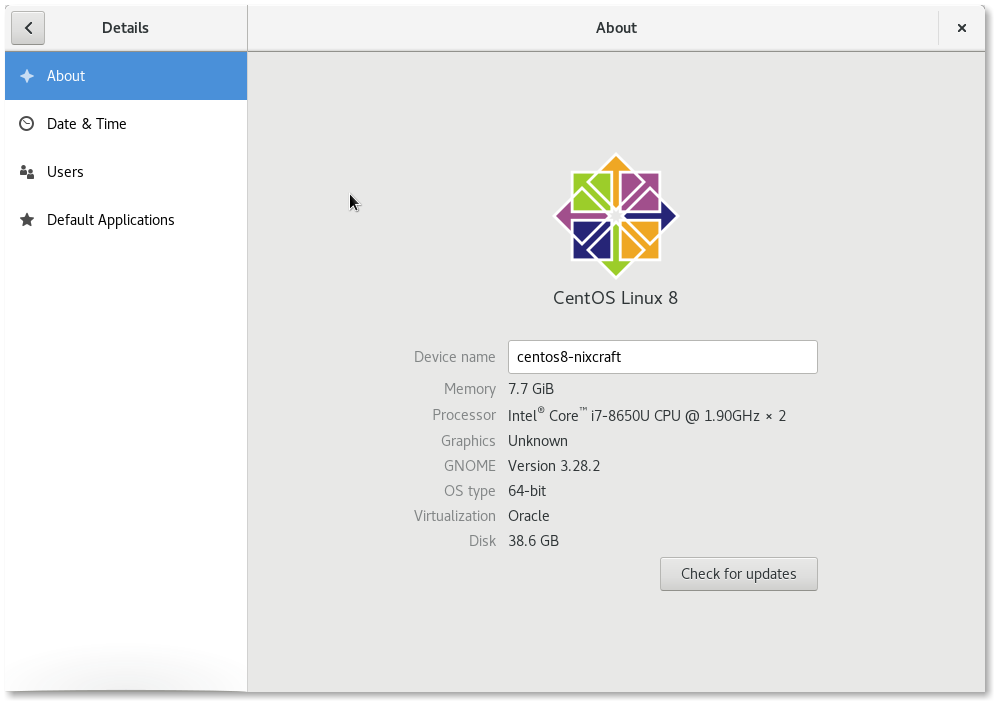Click the Graphics label
The image size is (994, 701).
pos(468,441)
